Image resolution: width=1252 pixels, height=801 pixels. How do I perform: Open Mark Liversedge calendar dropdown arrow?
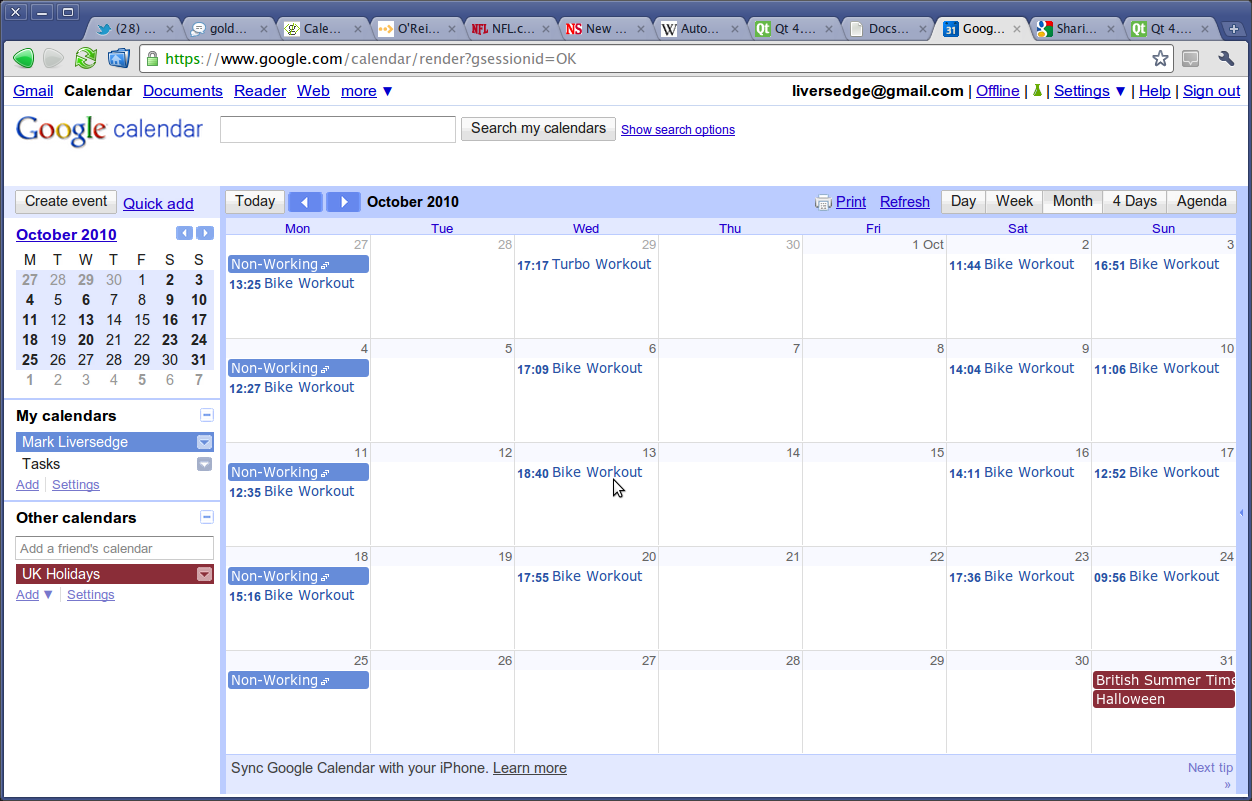point(205,442)
